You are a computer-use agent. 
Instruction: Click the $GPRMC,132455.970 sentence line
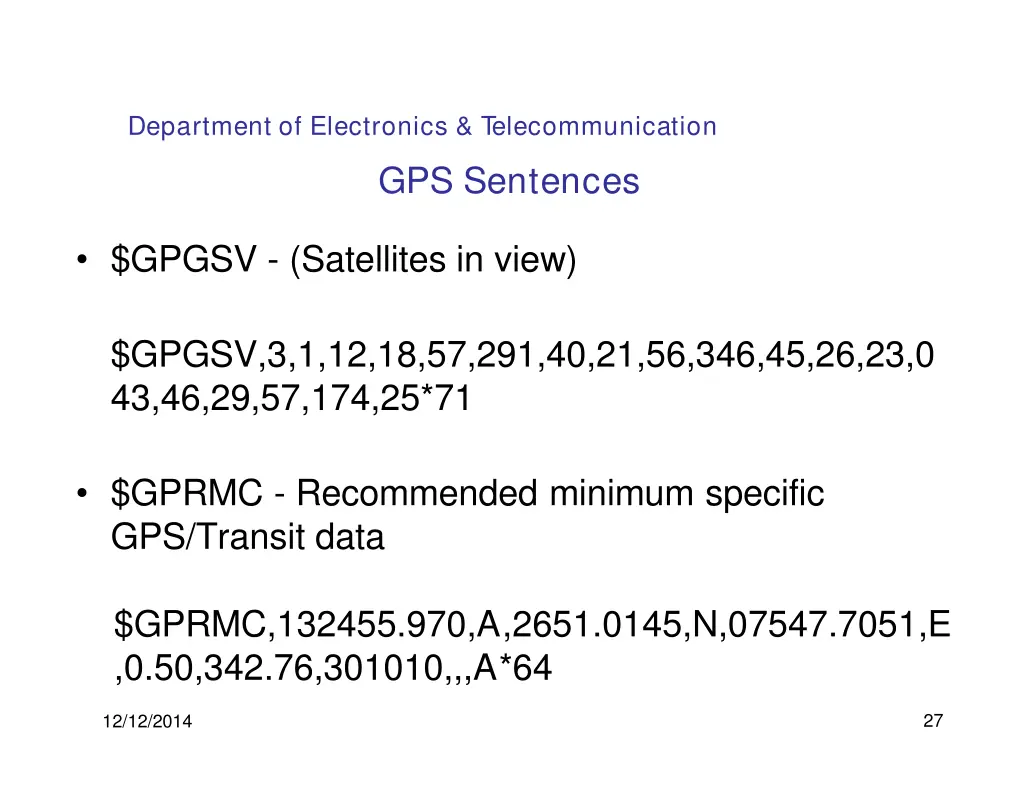pyautogui.click(x=532, y=624)
